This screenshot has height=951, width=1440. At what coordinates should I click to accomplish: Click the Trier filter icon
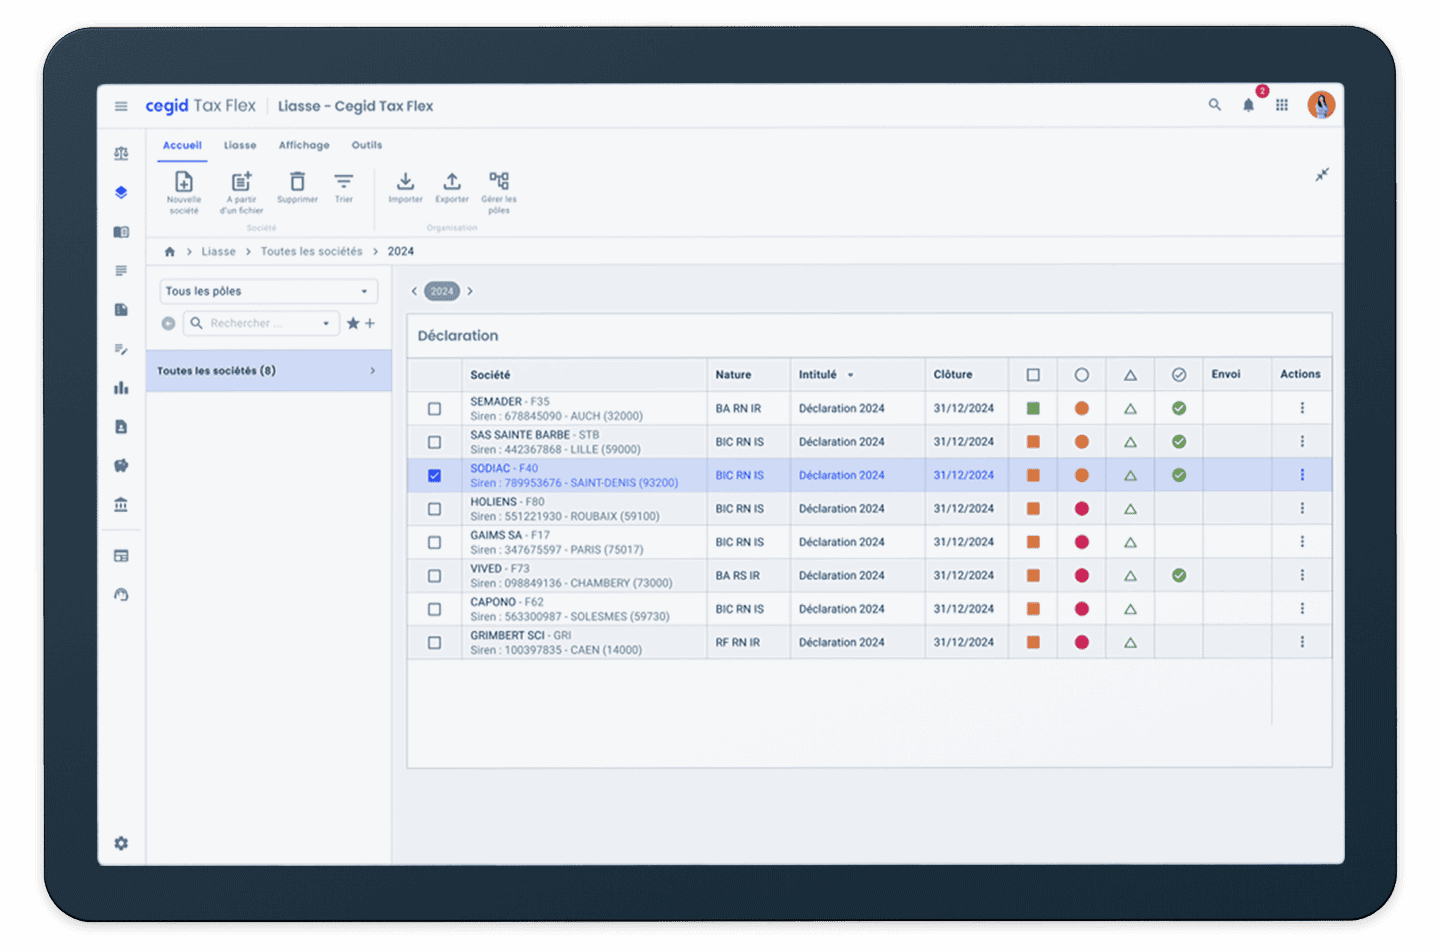[343, 182]
